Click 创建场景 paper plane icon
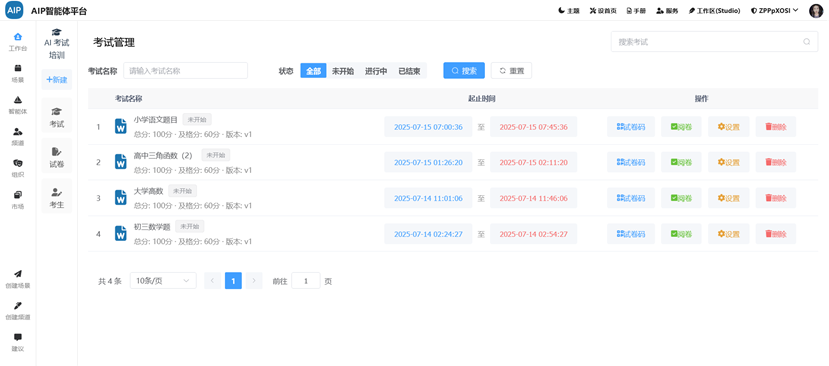The height and width of the screenshot is (366, 829). coord(17,274)
